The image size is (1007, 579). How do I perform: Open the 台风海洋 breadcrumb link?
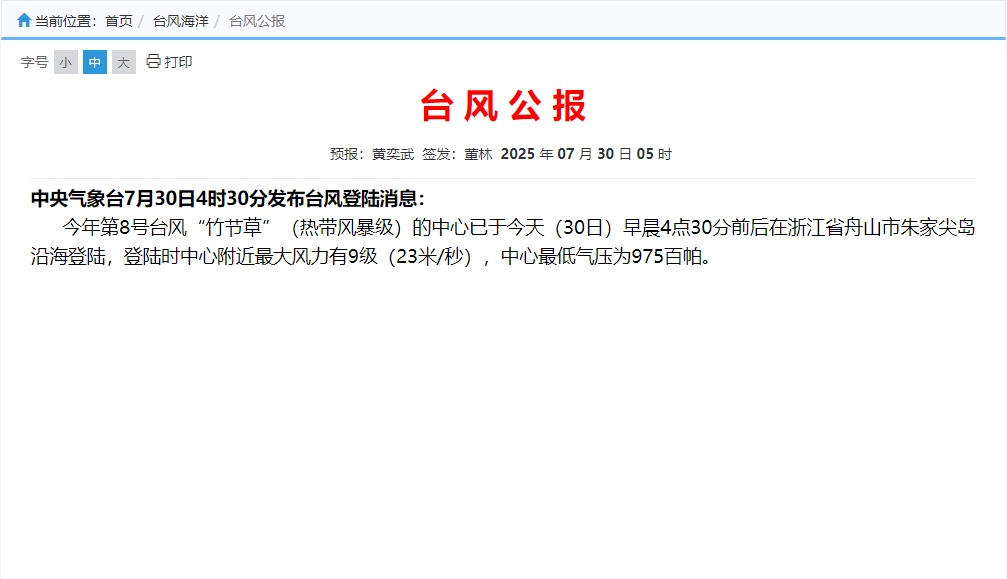(x=182, y=20)
